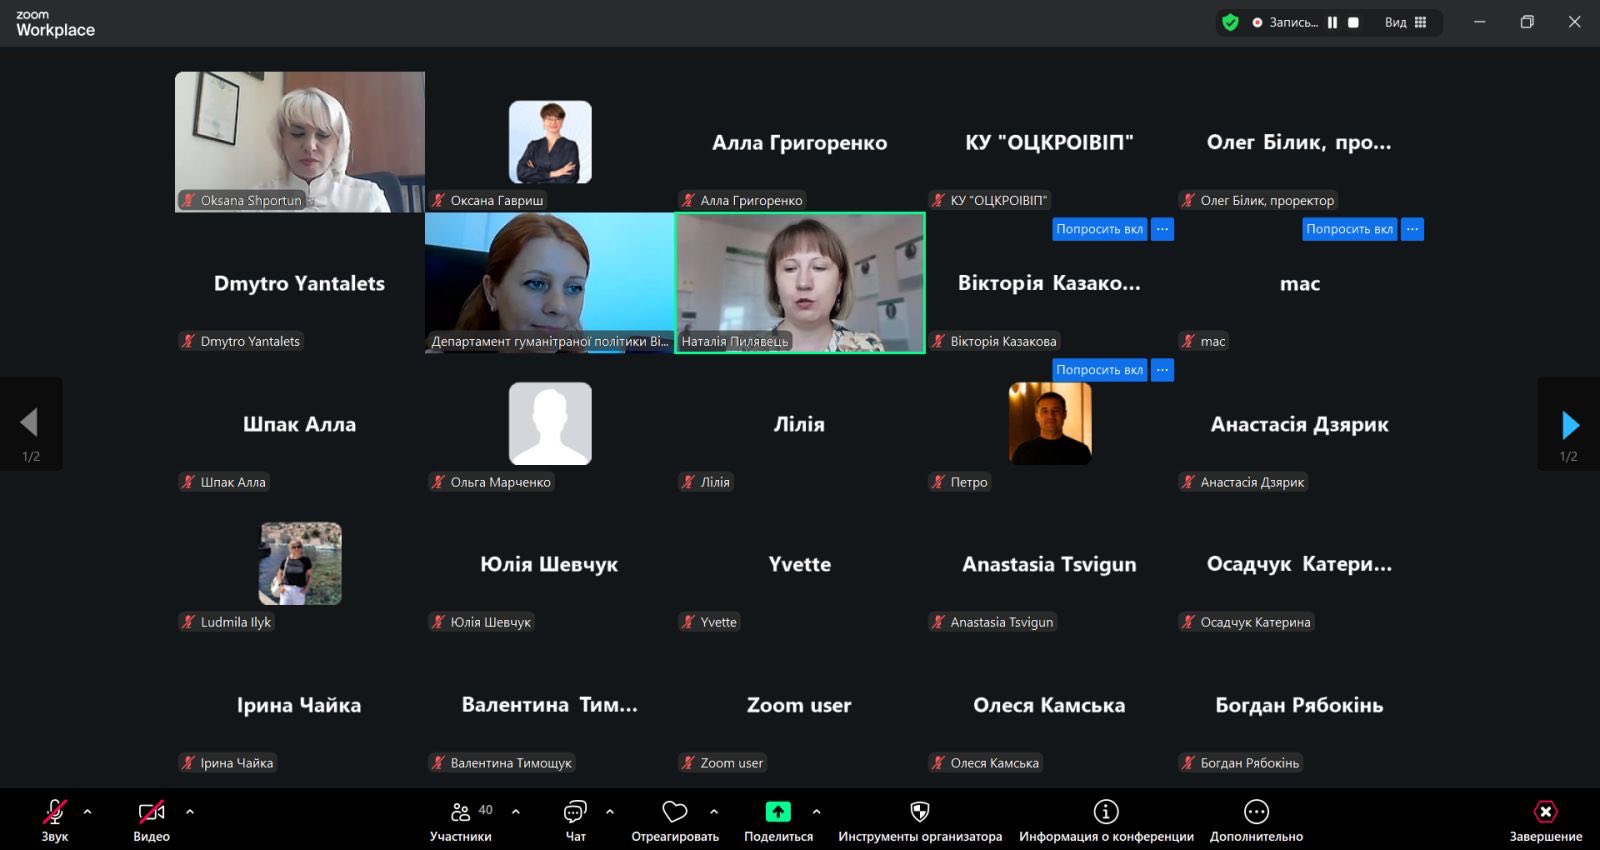Image resolution: width=1600 pixels, height=850 pixels.
Task: Expand video settings arrow next to camera
Action: point(190,812)
